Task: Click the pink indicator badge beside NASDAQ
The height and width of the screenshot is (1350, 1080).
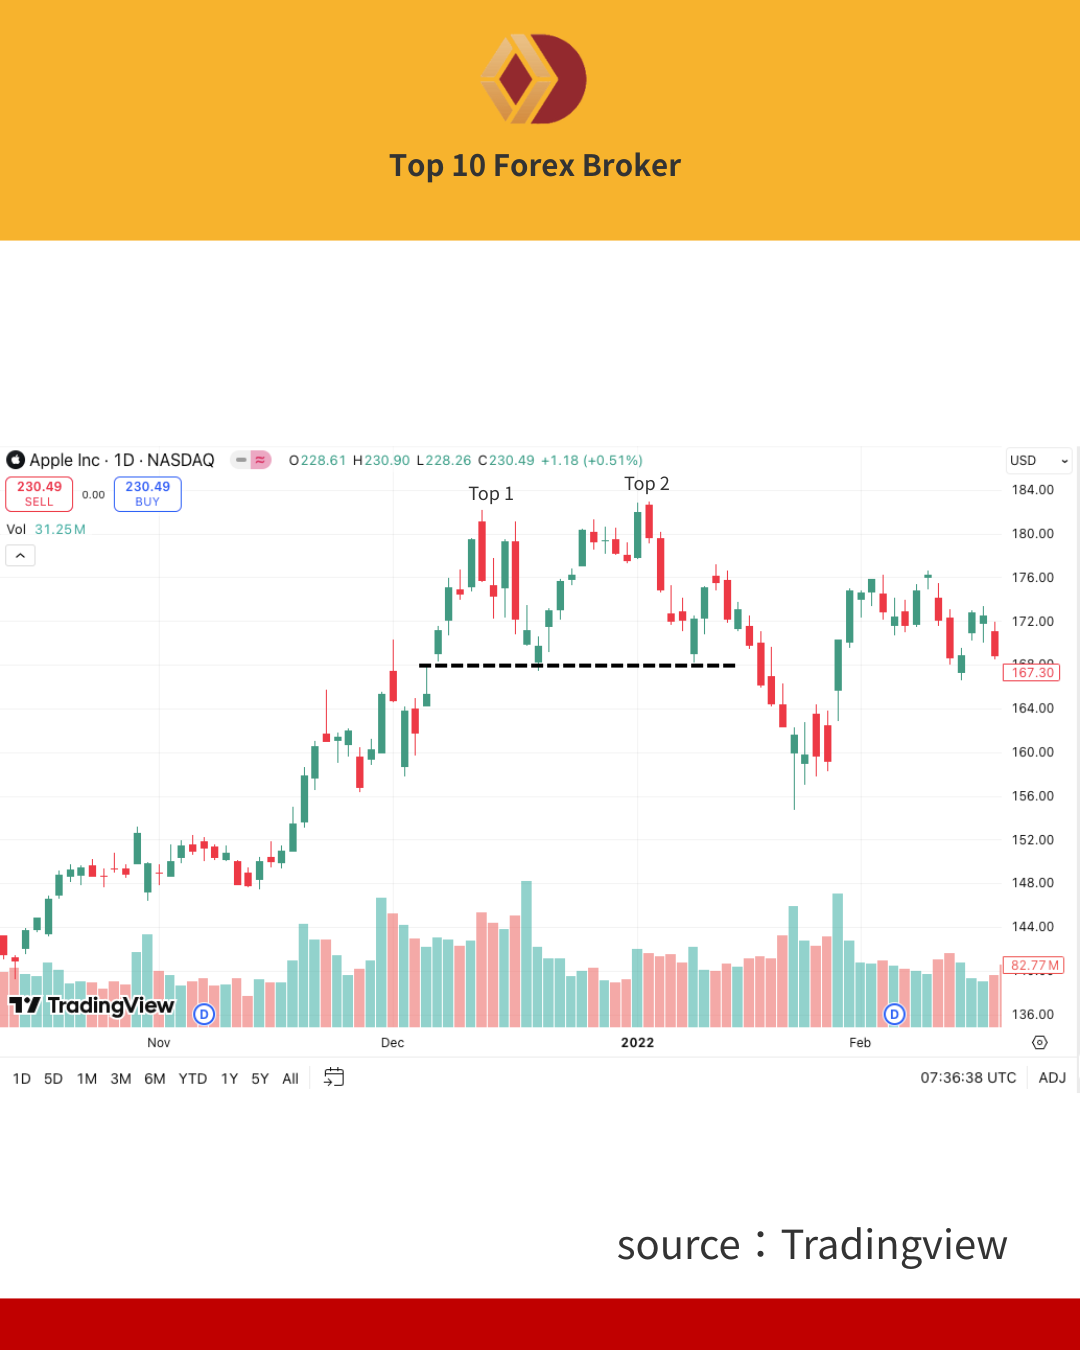Action: tap(260, 460)
